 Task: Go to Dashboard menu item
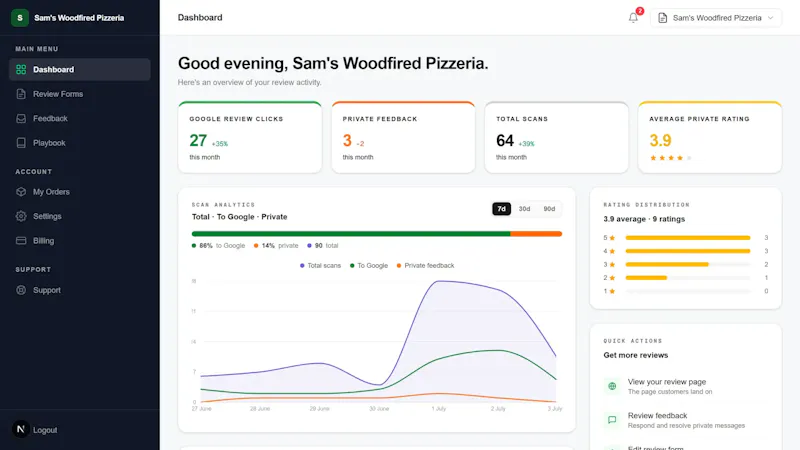[x=80, y=69]
